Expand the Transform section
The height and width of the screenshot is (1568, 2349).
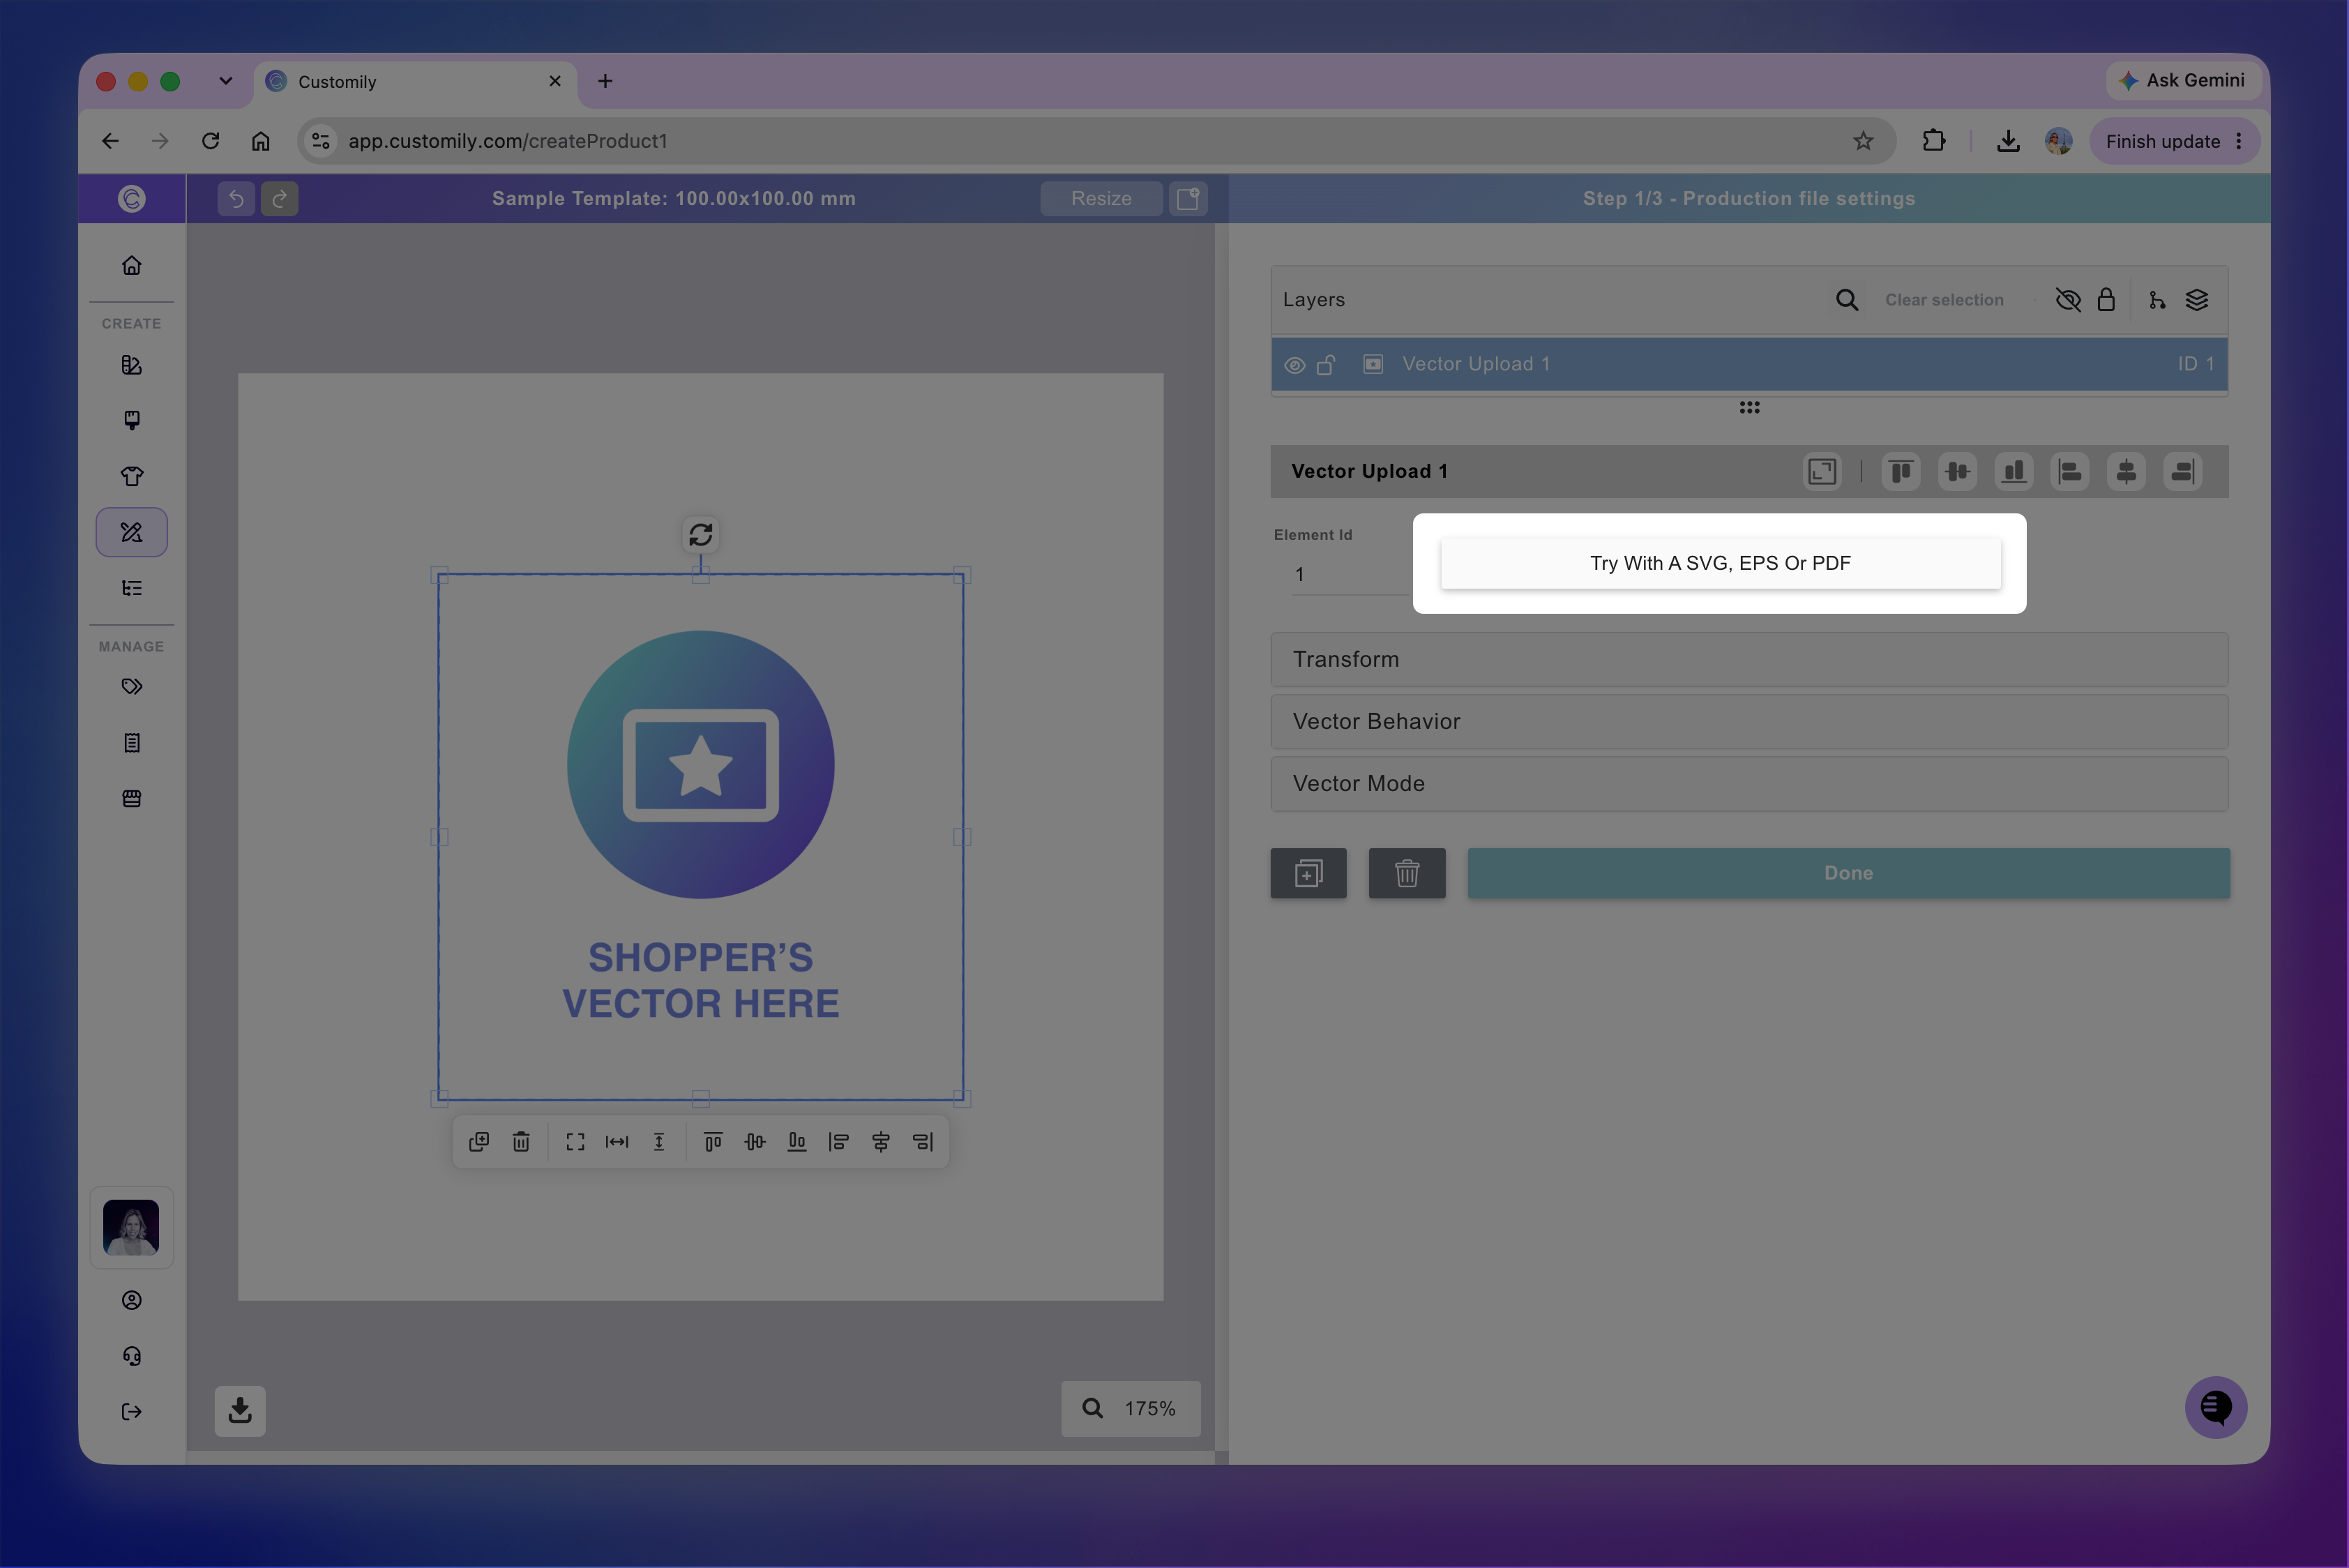pos(1749,660)
